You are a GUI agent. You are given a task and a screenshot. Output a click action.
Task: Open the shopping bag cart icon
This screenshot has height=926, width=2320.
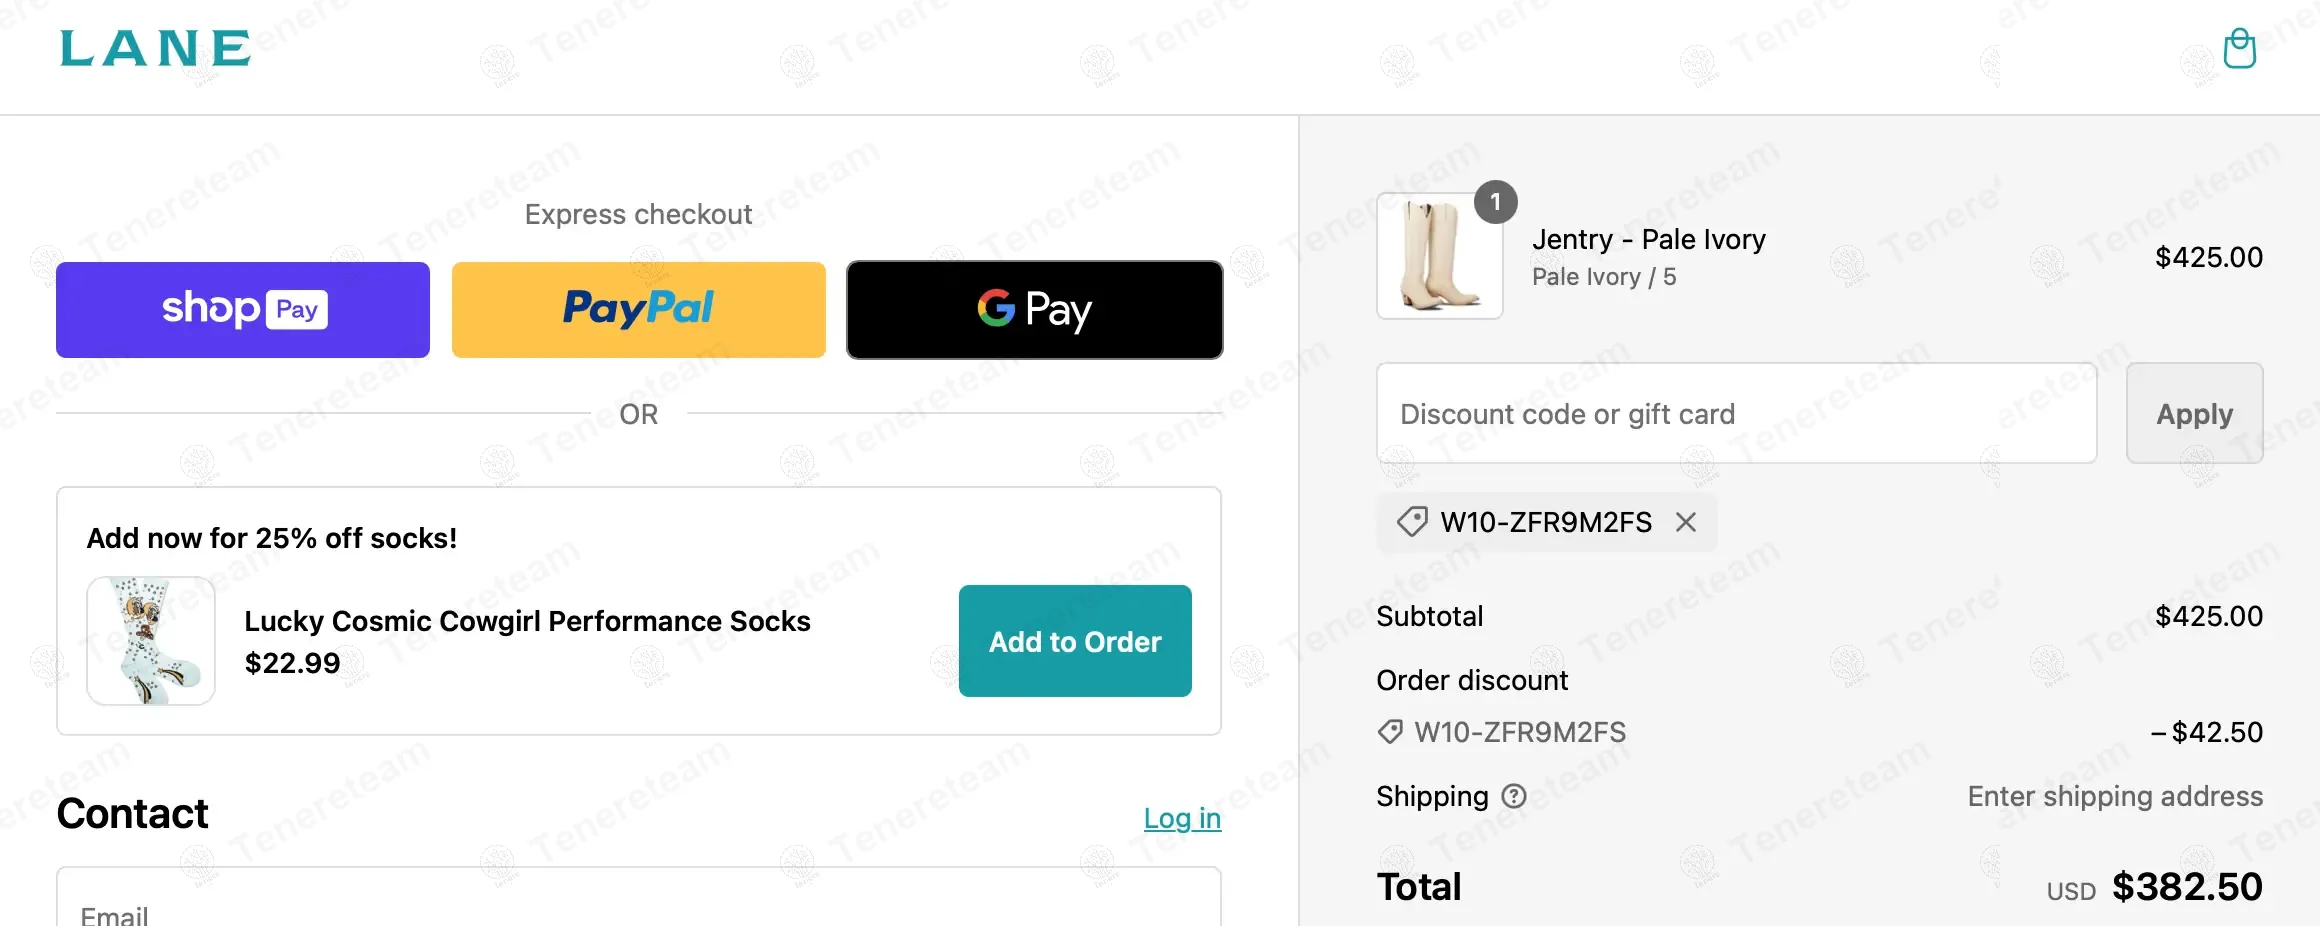point(2239,48)
